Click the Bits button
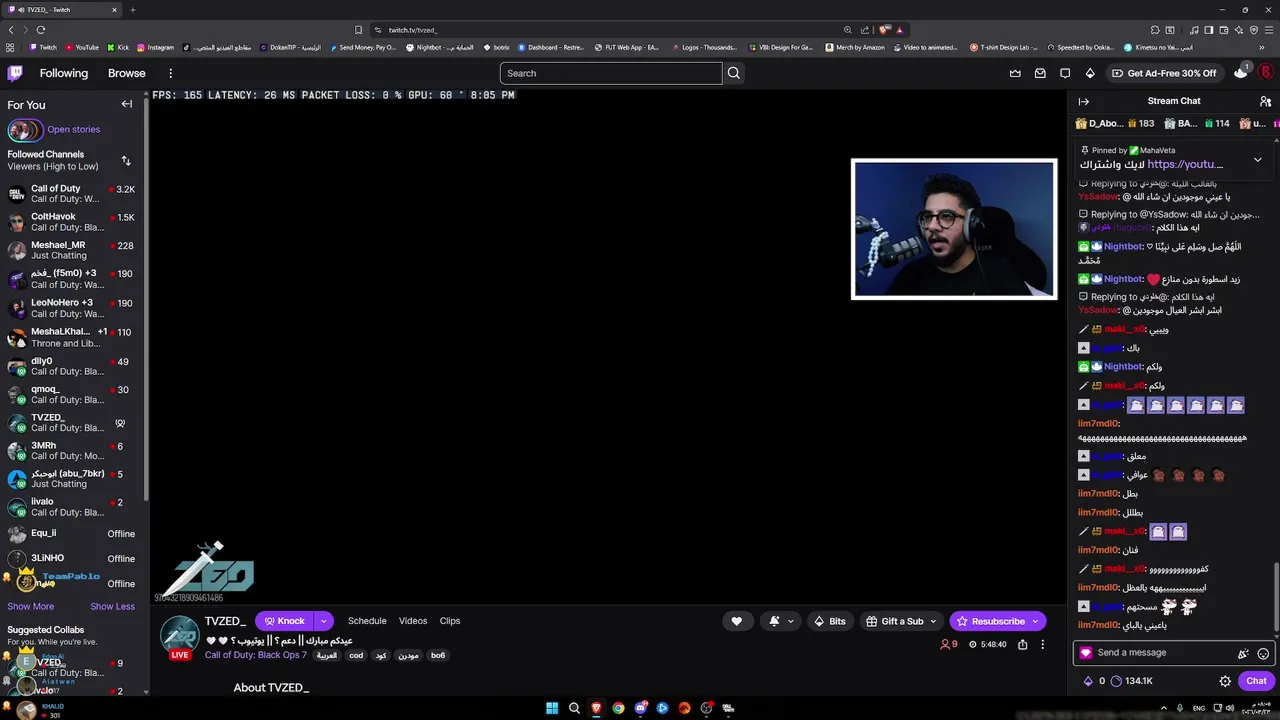1280x720 pixels. tap(830, 621)
